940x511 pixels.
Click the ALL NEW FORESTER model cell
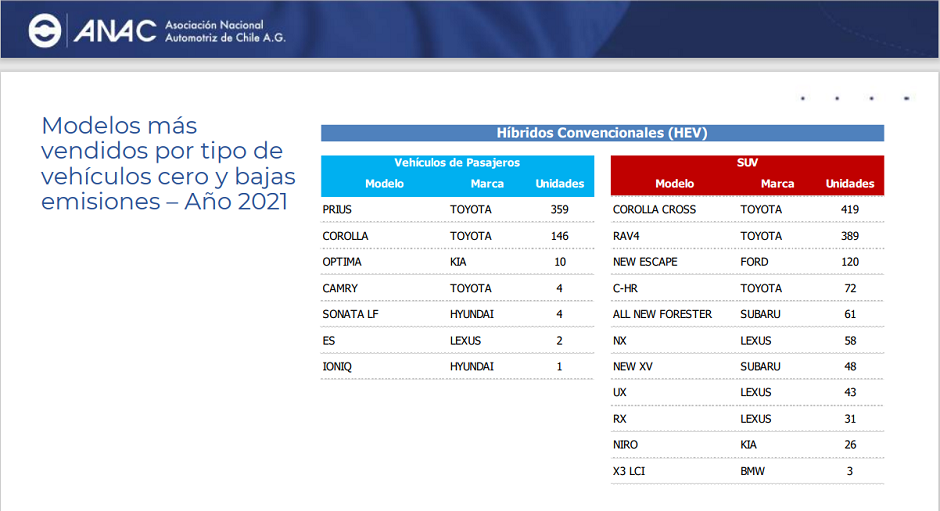662,314
